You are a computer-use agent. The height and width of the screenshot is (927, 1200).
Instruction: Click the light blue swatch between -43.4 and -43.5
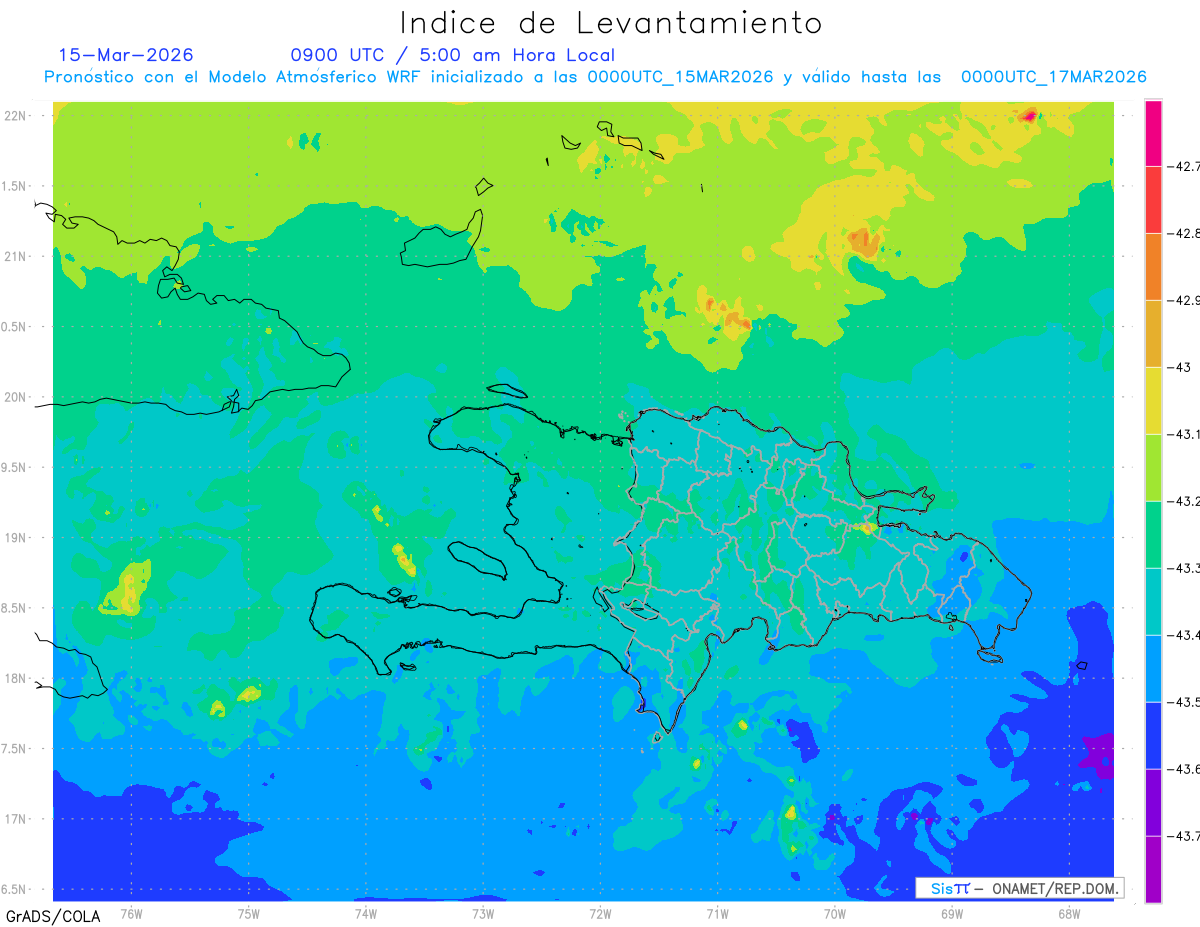[1153, 669]
